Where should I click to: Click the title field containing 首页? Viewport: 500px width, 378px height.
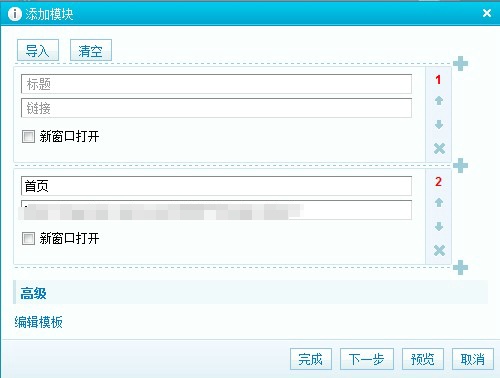216,186
